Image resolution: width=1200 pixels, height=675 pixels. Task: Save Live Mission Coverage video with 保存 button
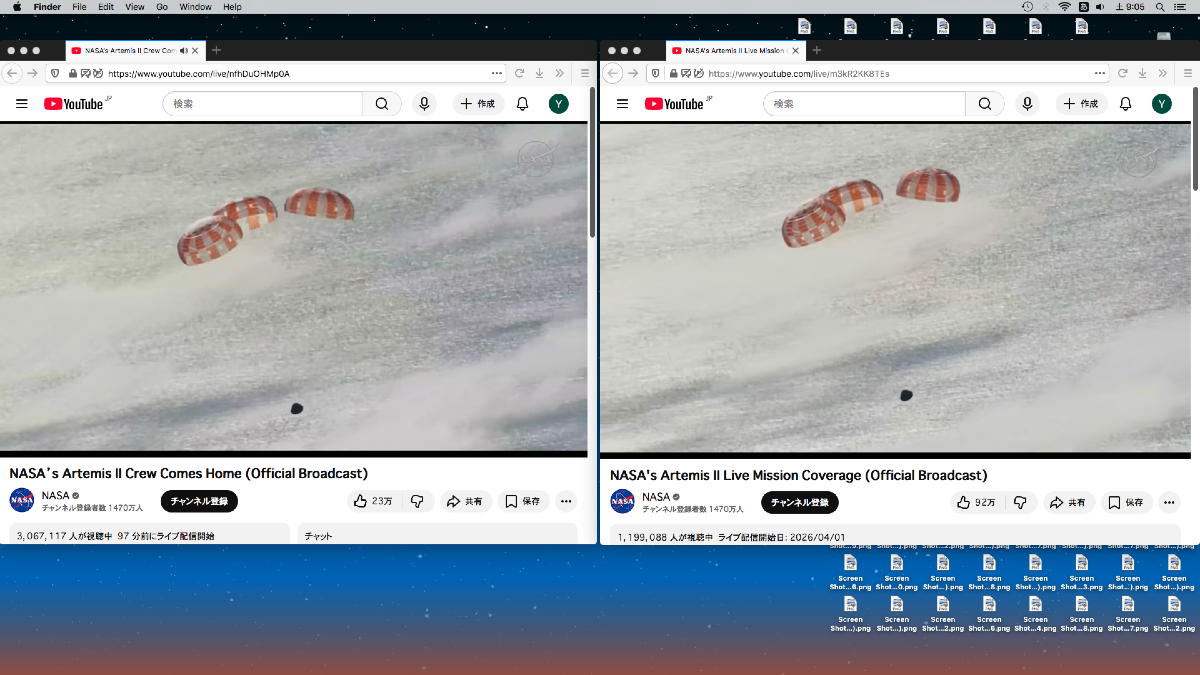click(x=1126, y=502)
